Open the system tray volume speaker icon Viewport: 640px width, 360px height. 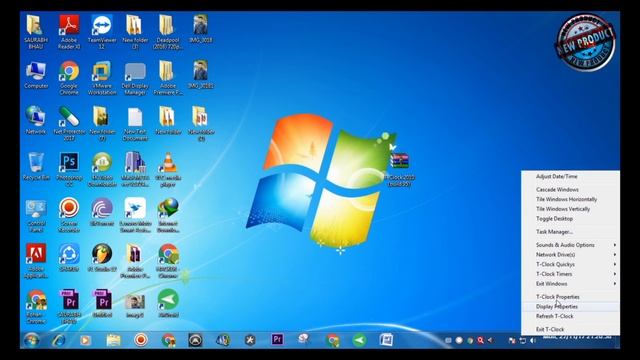[x=533, y=340]
